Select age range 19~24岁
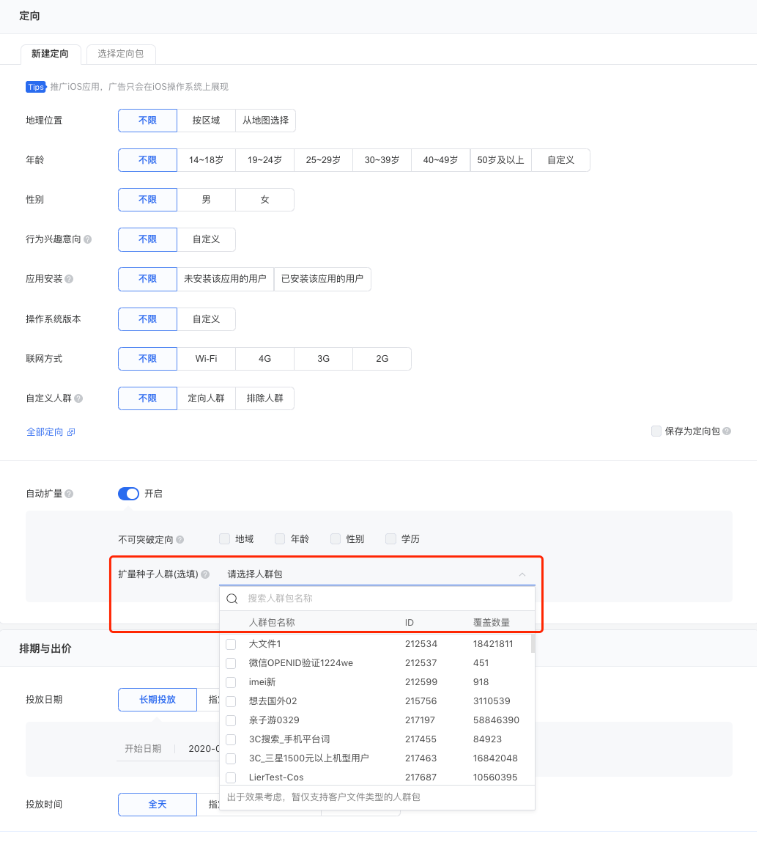Viewport: 757px width, 862px height. pos(265,160)
